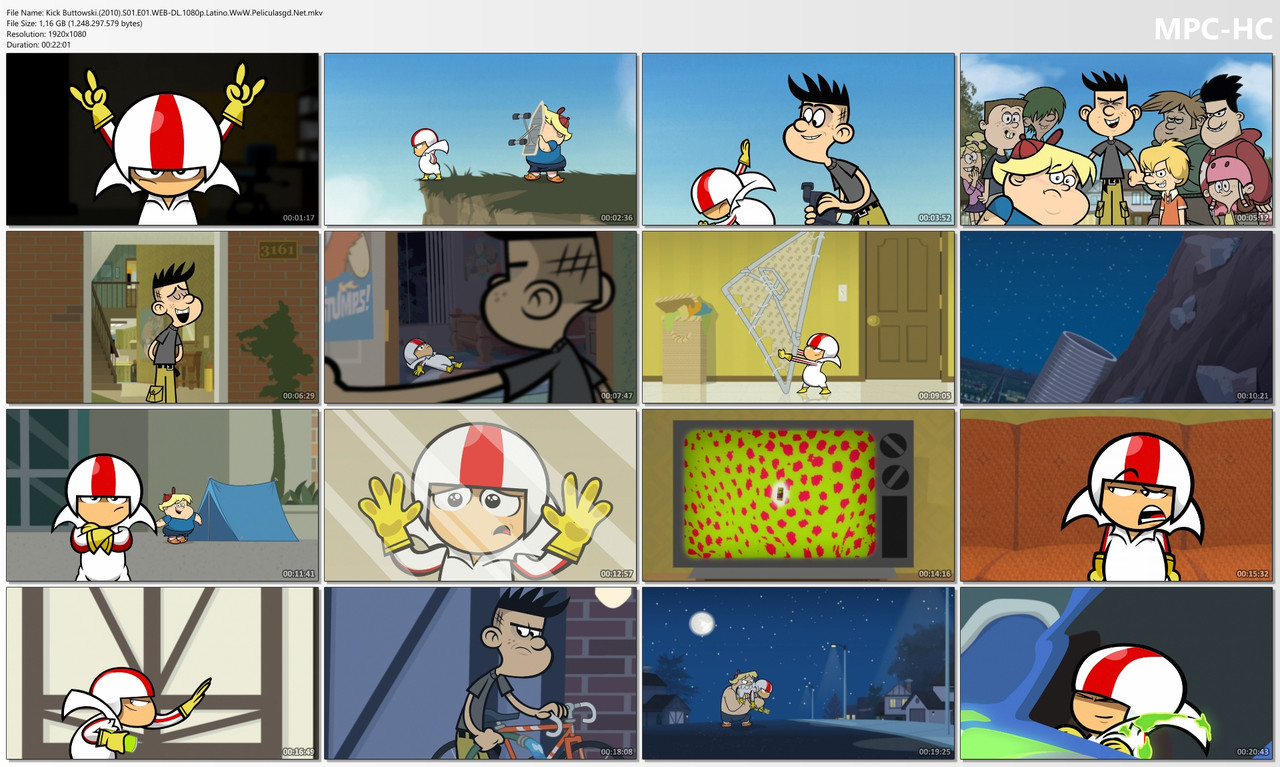Open the thumbnail stamped 00:20:43
Image resolution: width=1280 pixels, height=767 pixels.
point(1116,674)
